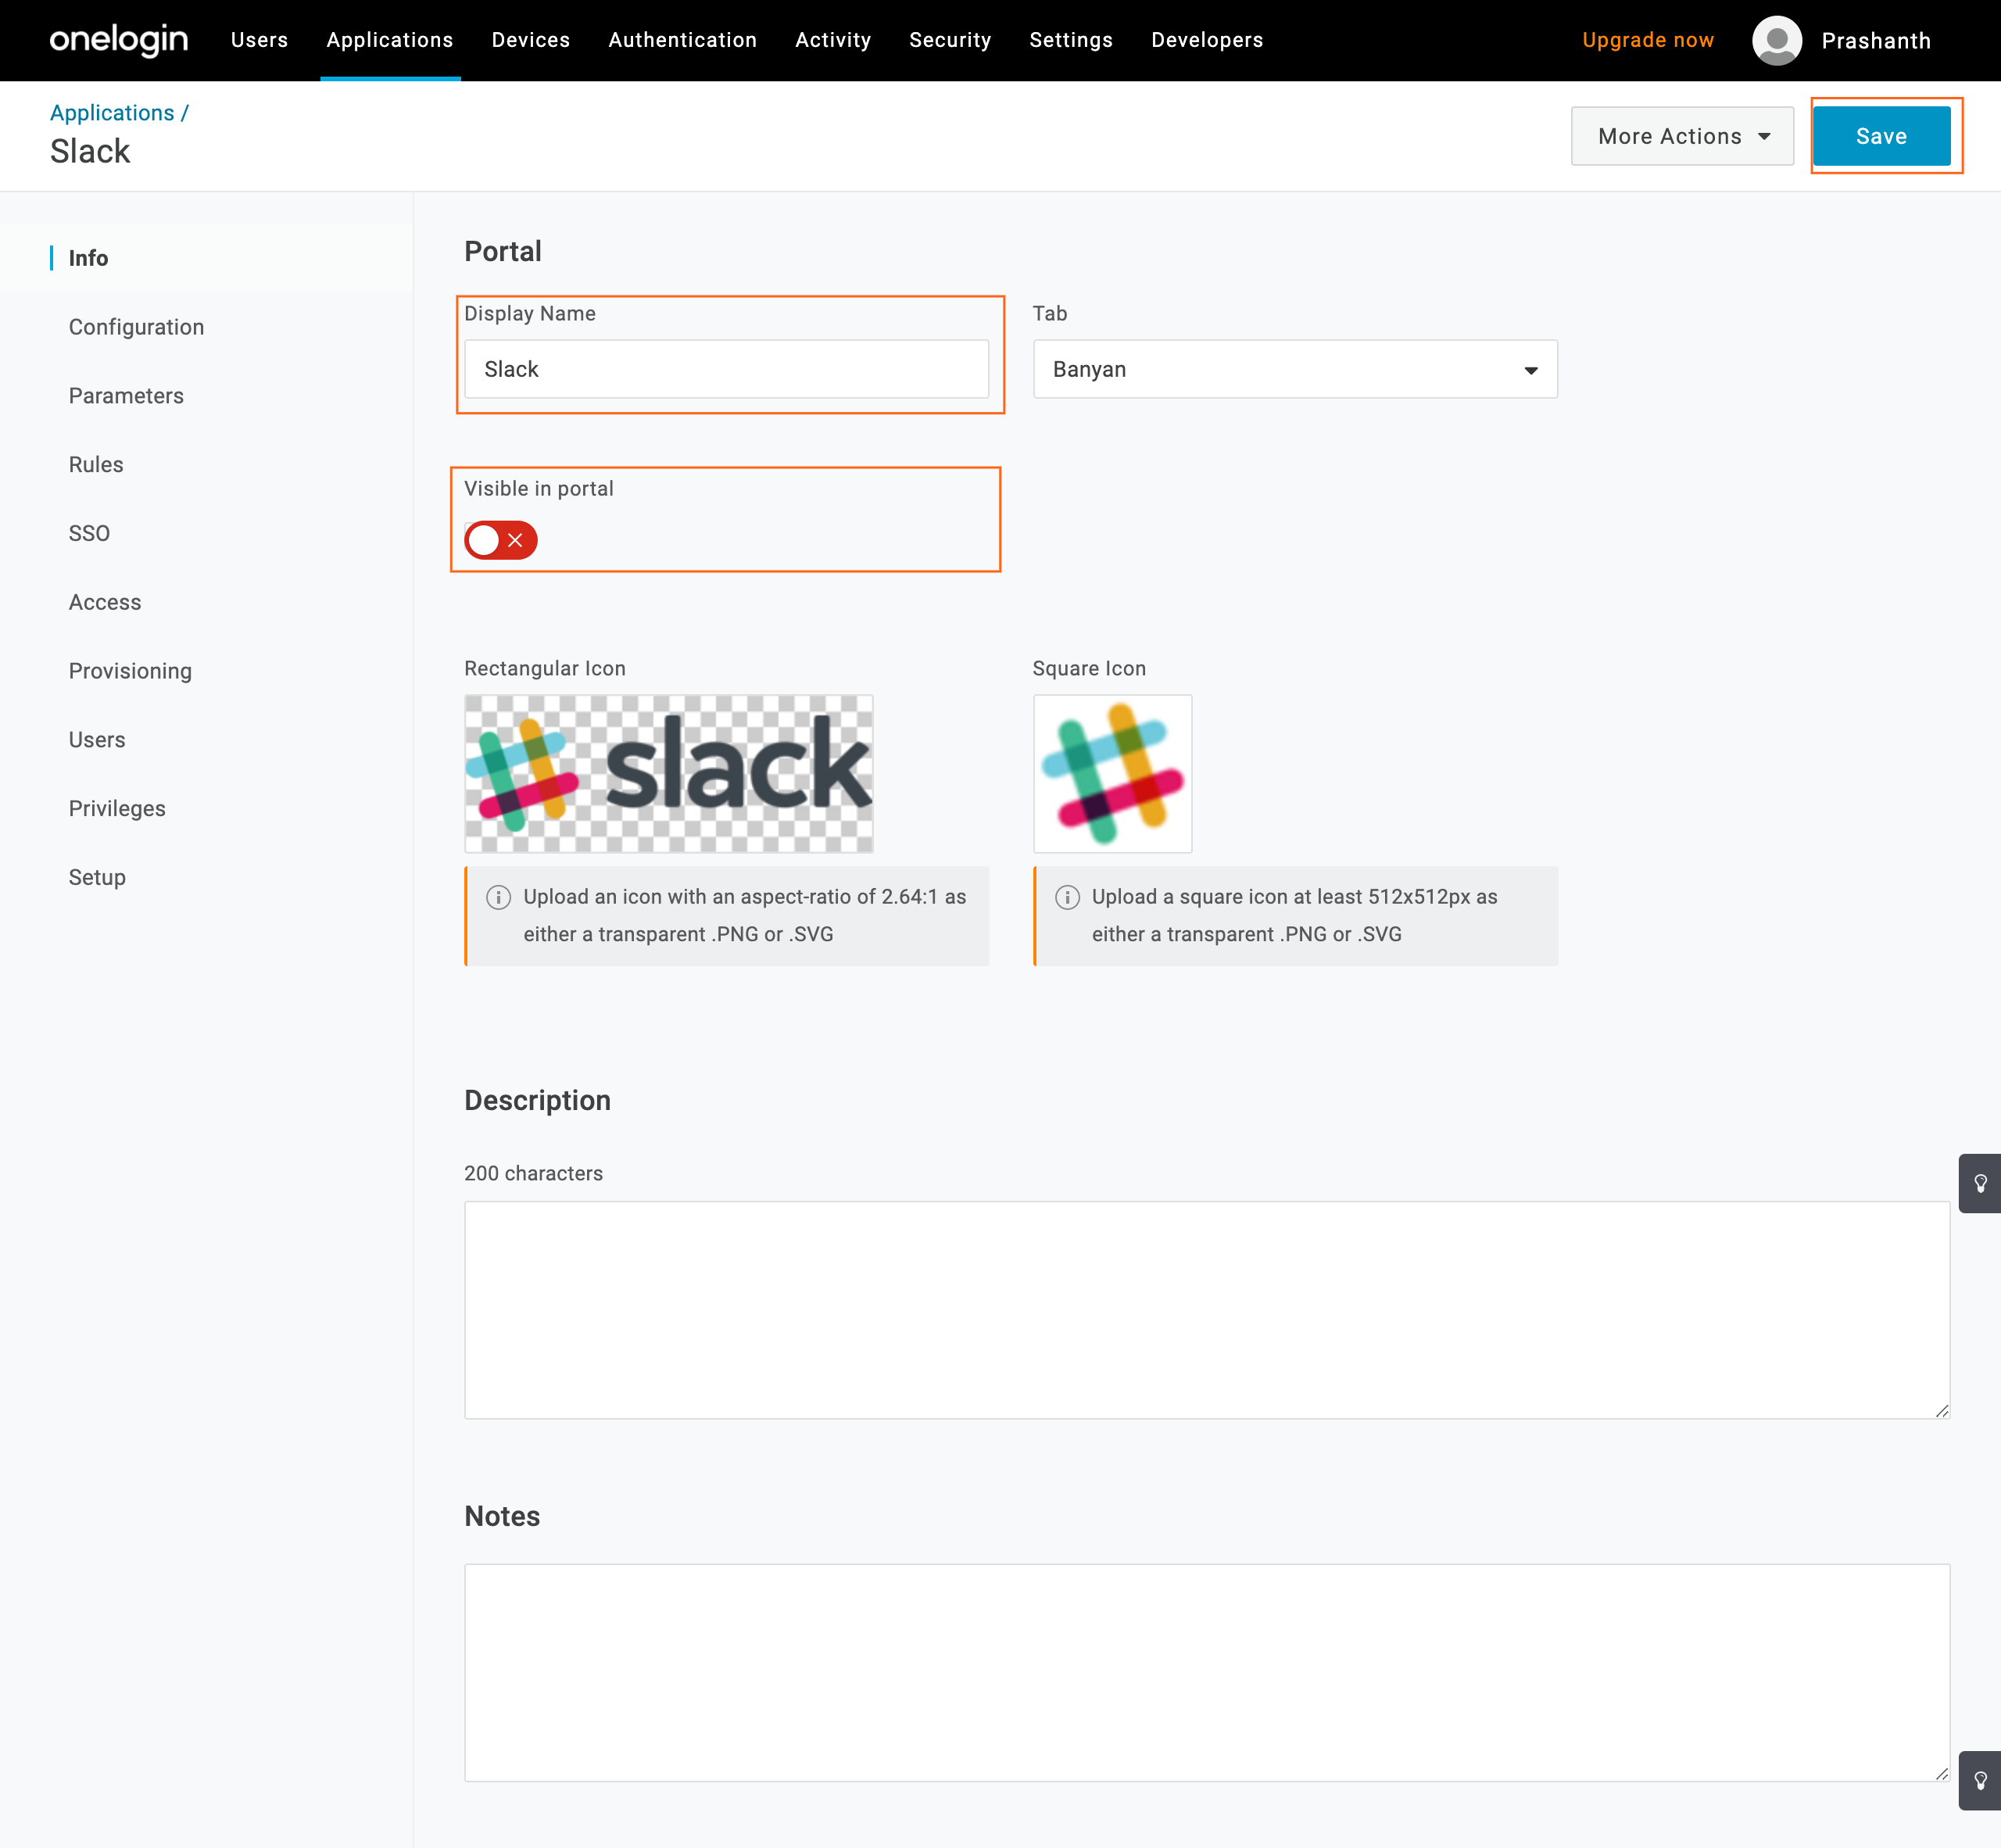Click the Upgrade now link

[1647, 40]
